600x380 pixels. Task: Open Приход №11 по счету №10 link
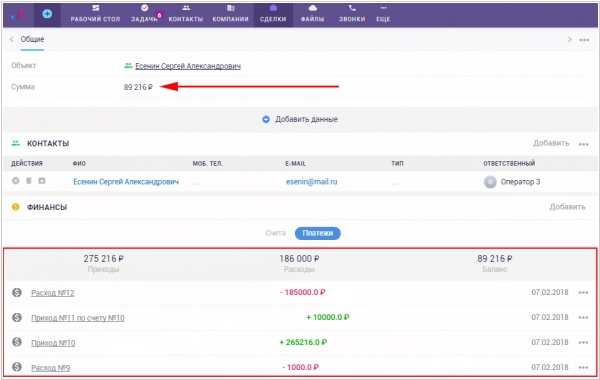(78, 318)
